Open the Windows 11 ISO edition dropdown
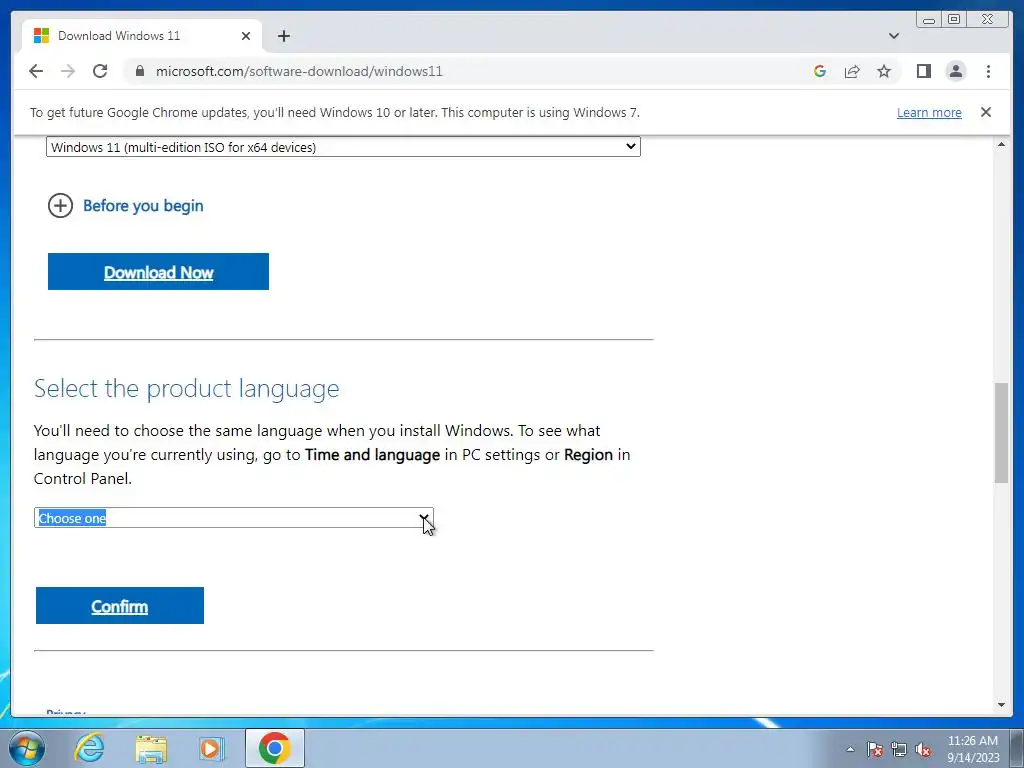1024x768 pixels. pyautogui.click(x=343, y=147)
